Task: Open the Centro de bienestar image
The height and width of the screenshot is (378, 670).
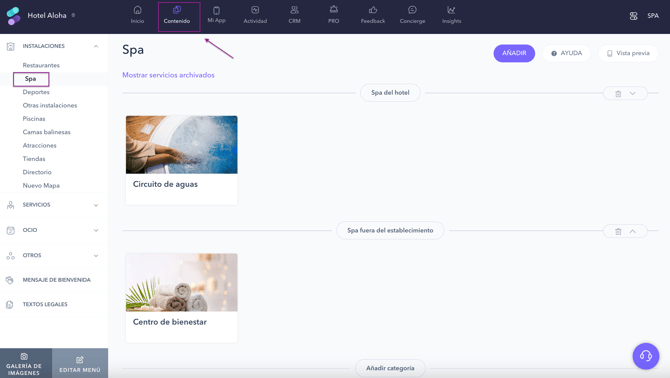Action: tap(182, 282)
